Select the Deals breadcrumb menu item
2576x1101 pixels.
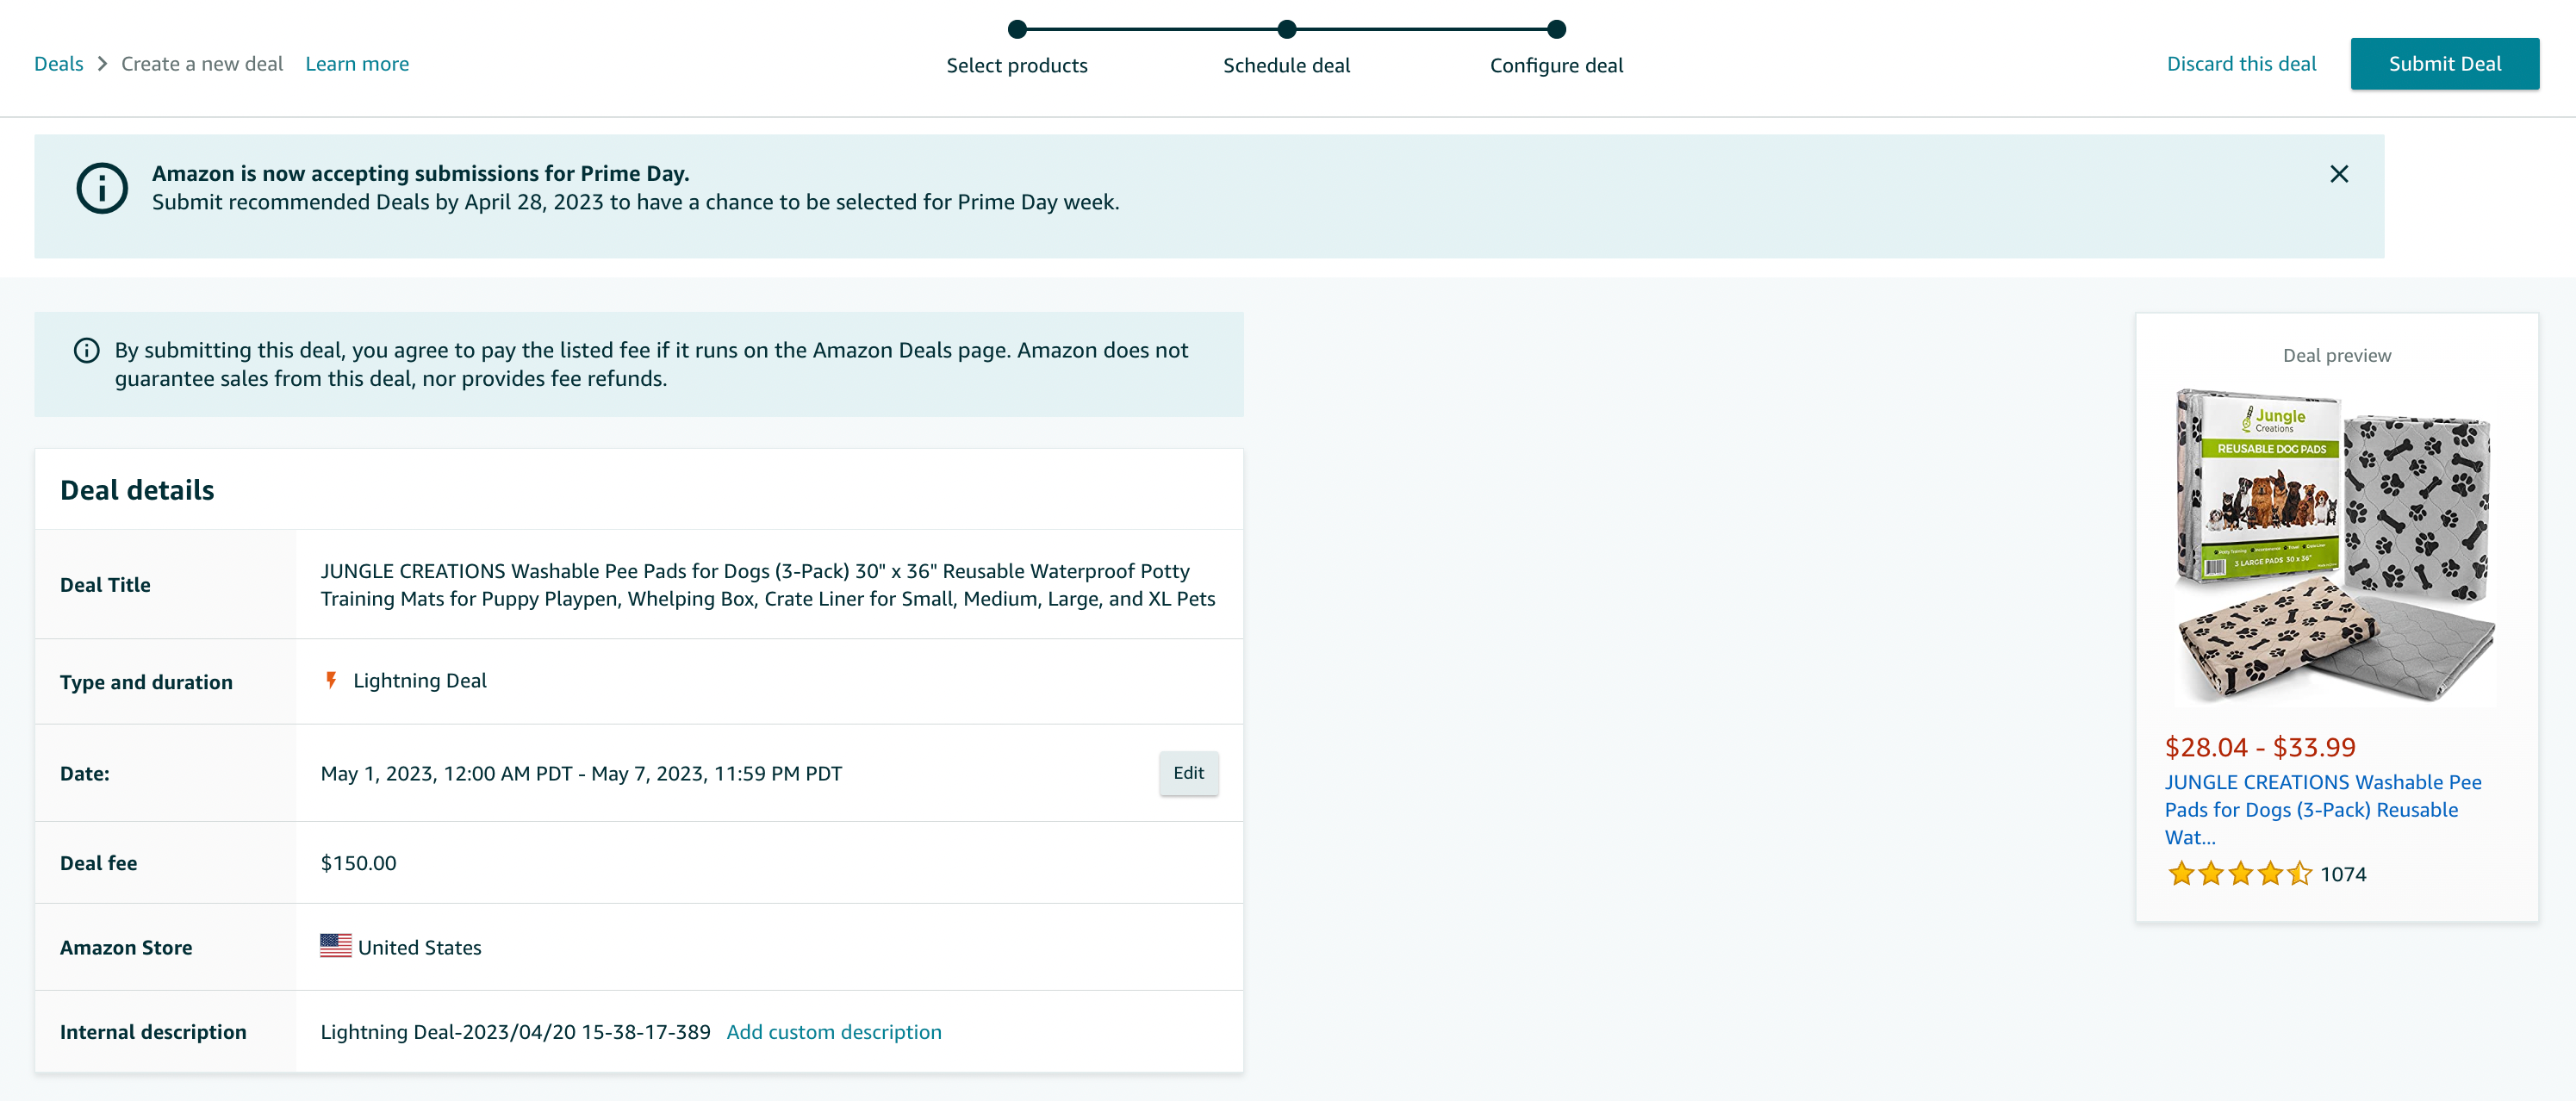59,62
